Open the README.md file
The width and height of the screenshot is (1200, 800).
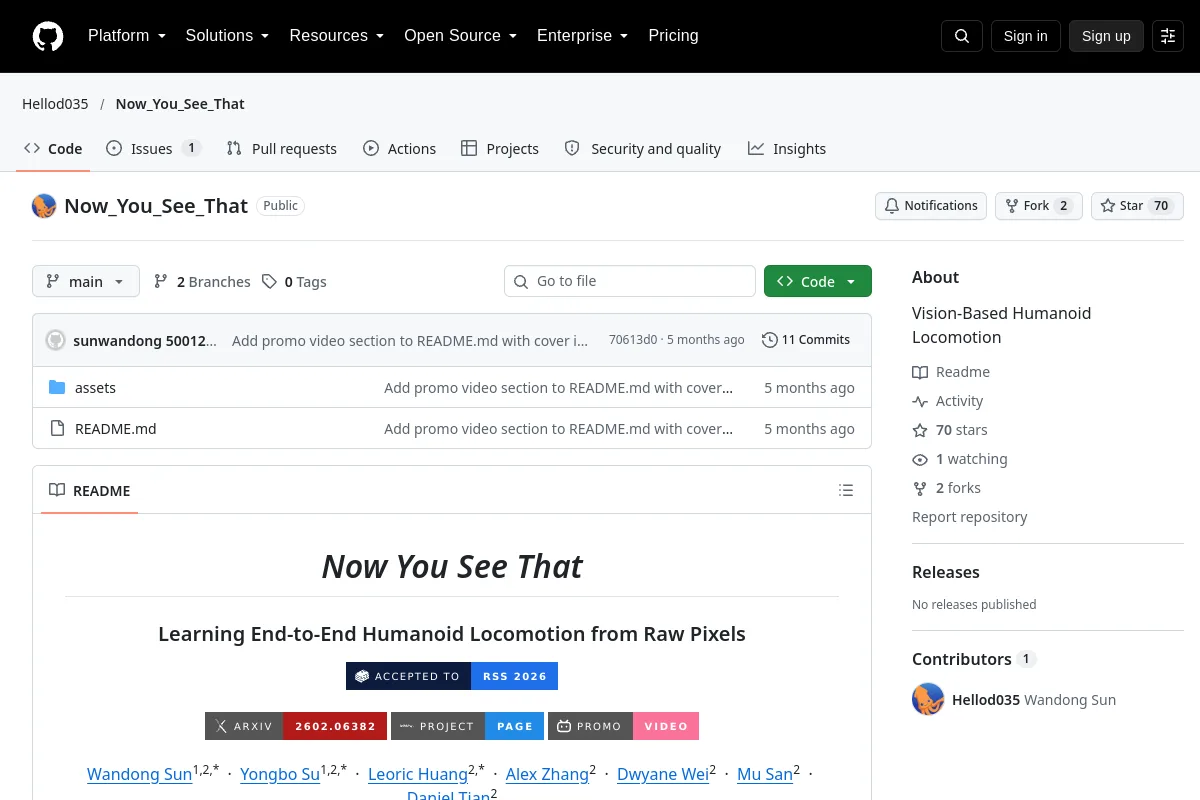pyautogui.click(x=116, y=429)
